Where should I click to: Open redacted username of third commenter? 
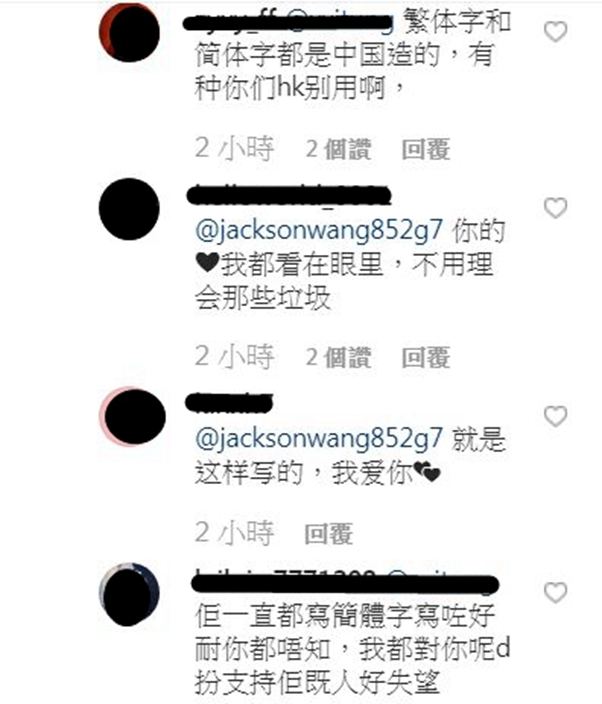pos(229,402)
